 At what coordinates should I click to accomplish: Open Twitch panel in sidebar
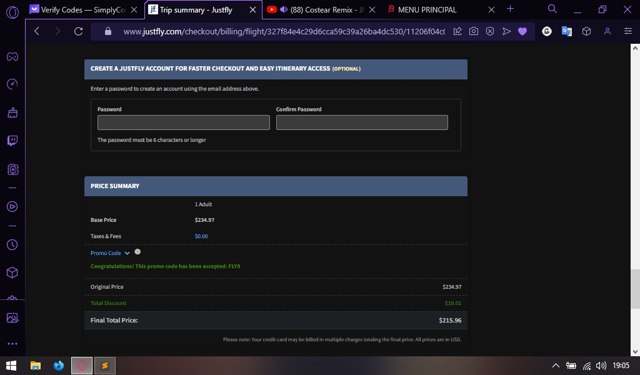(x=12, y=141)
